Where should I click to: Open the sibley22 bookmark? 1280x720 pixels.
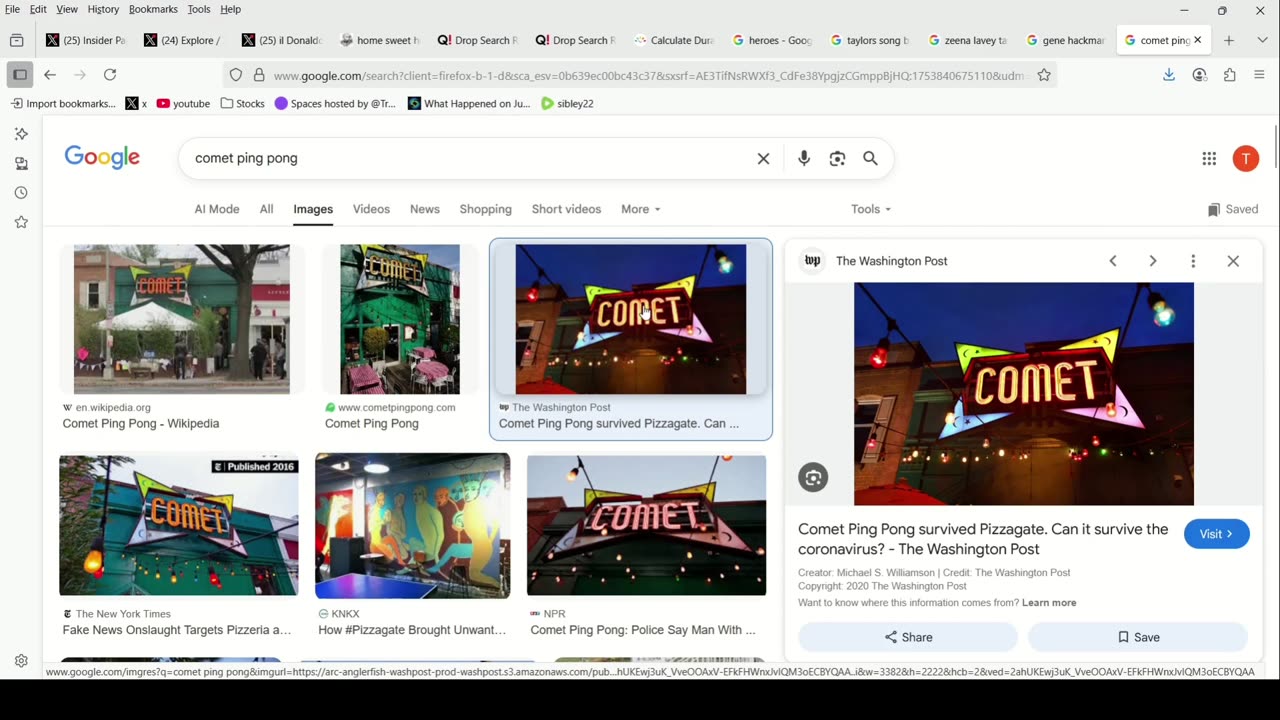[x=567, y=103]
